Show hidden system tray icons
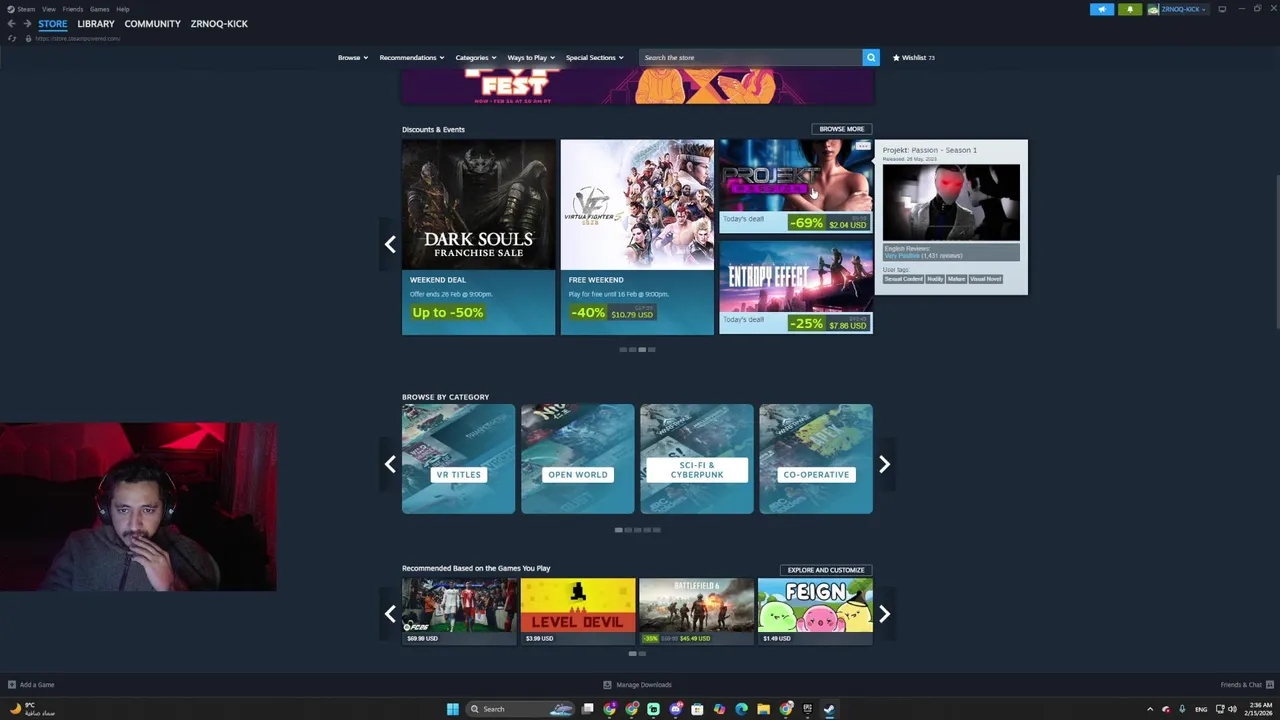Viewport: 1280px width, 720px height. coord(1150,709)
